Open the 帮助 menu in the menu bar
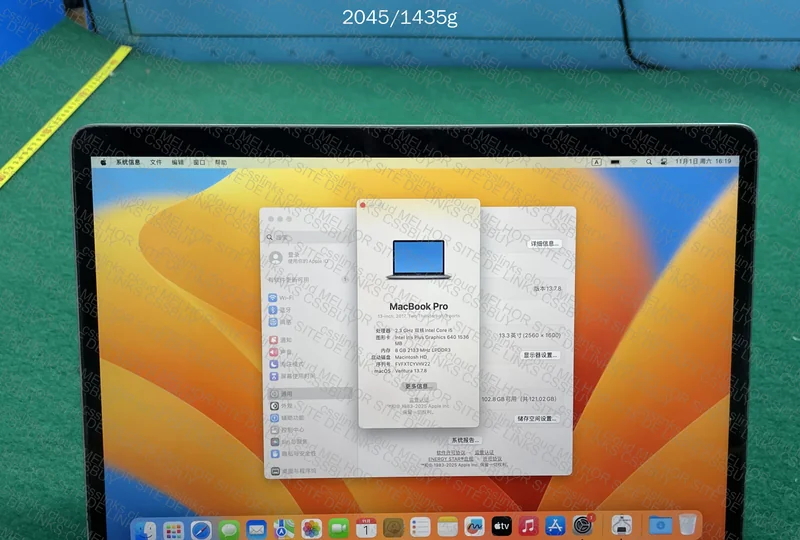Viewport: 800px width, 540px height. [x=221, y=162]
